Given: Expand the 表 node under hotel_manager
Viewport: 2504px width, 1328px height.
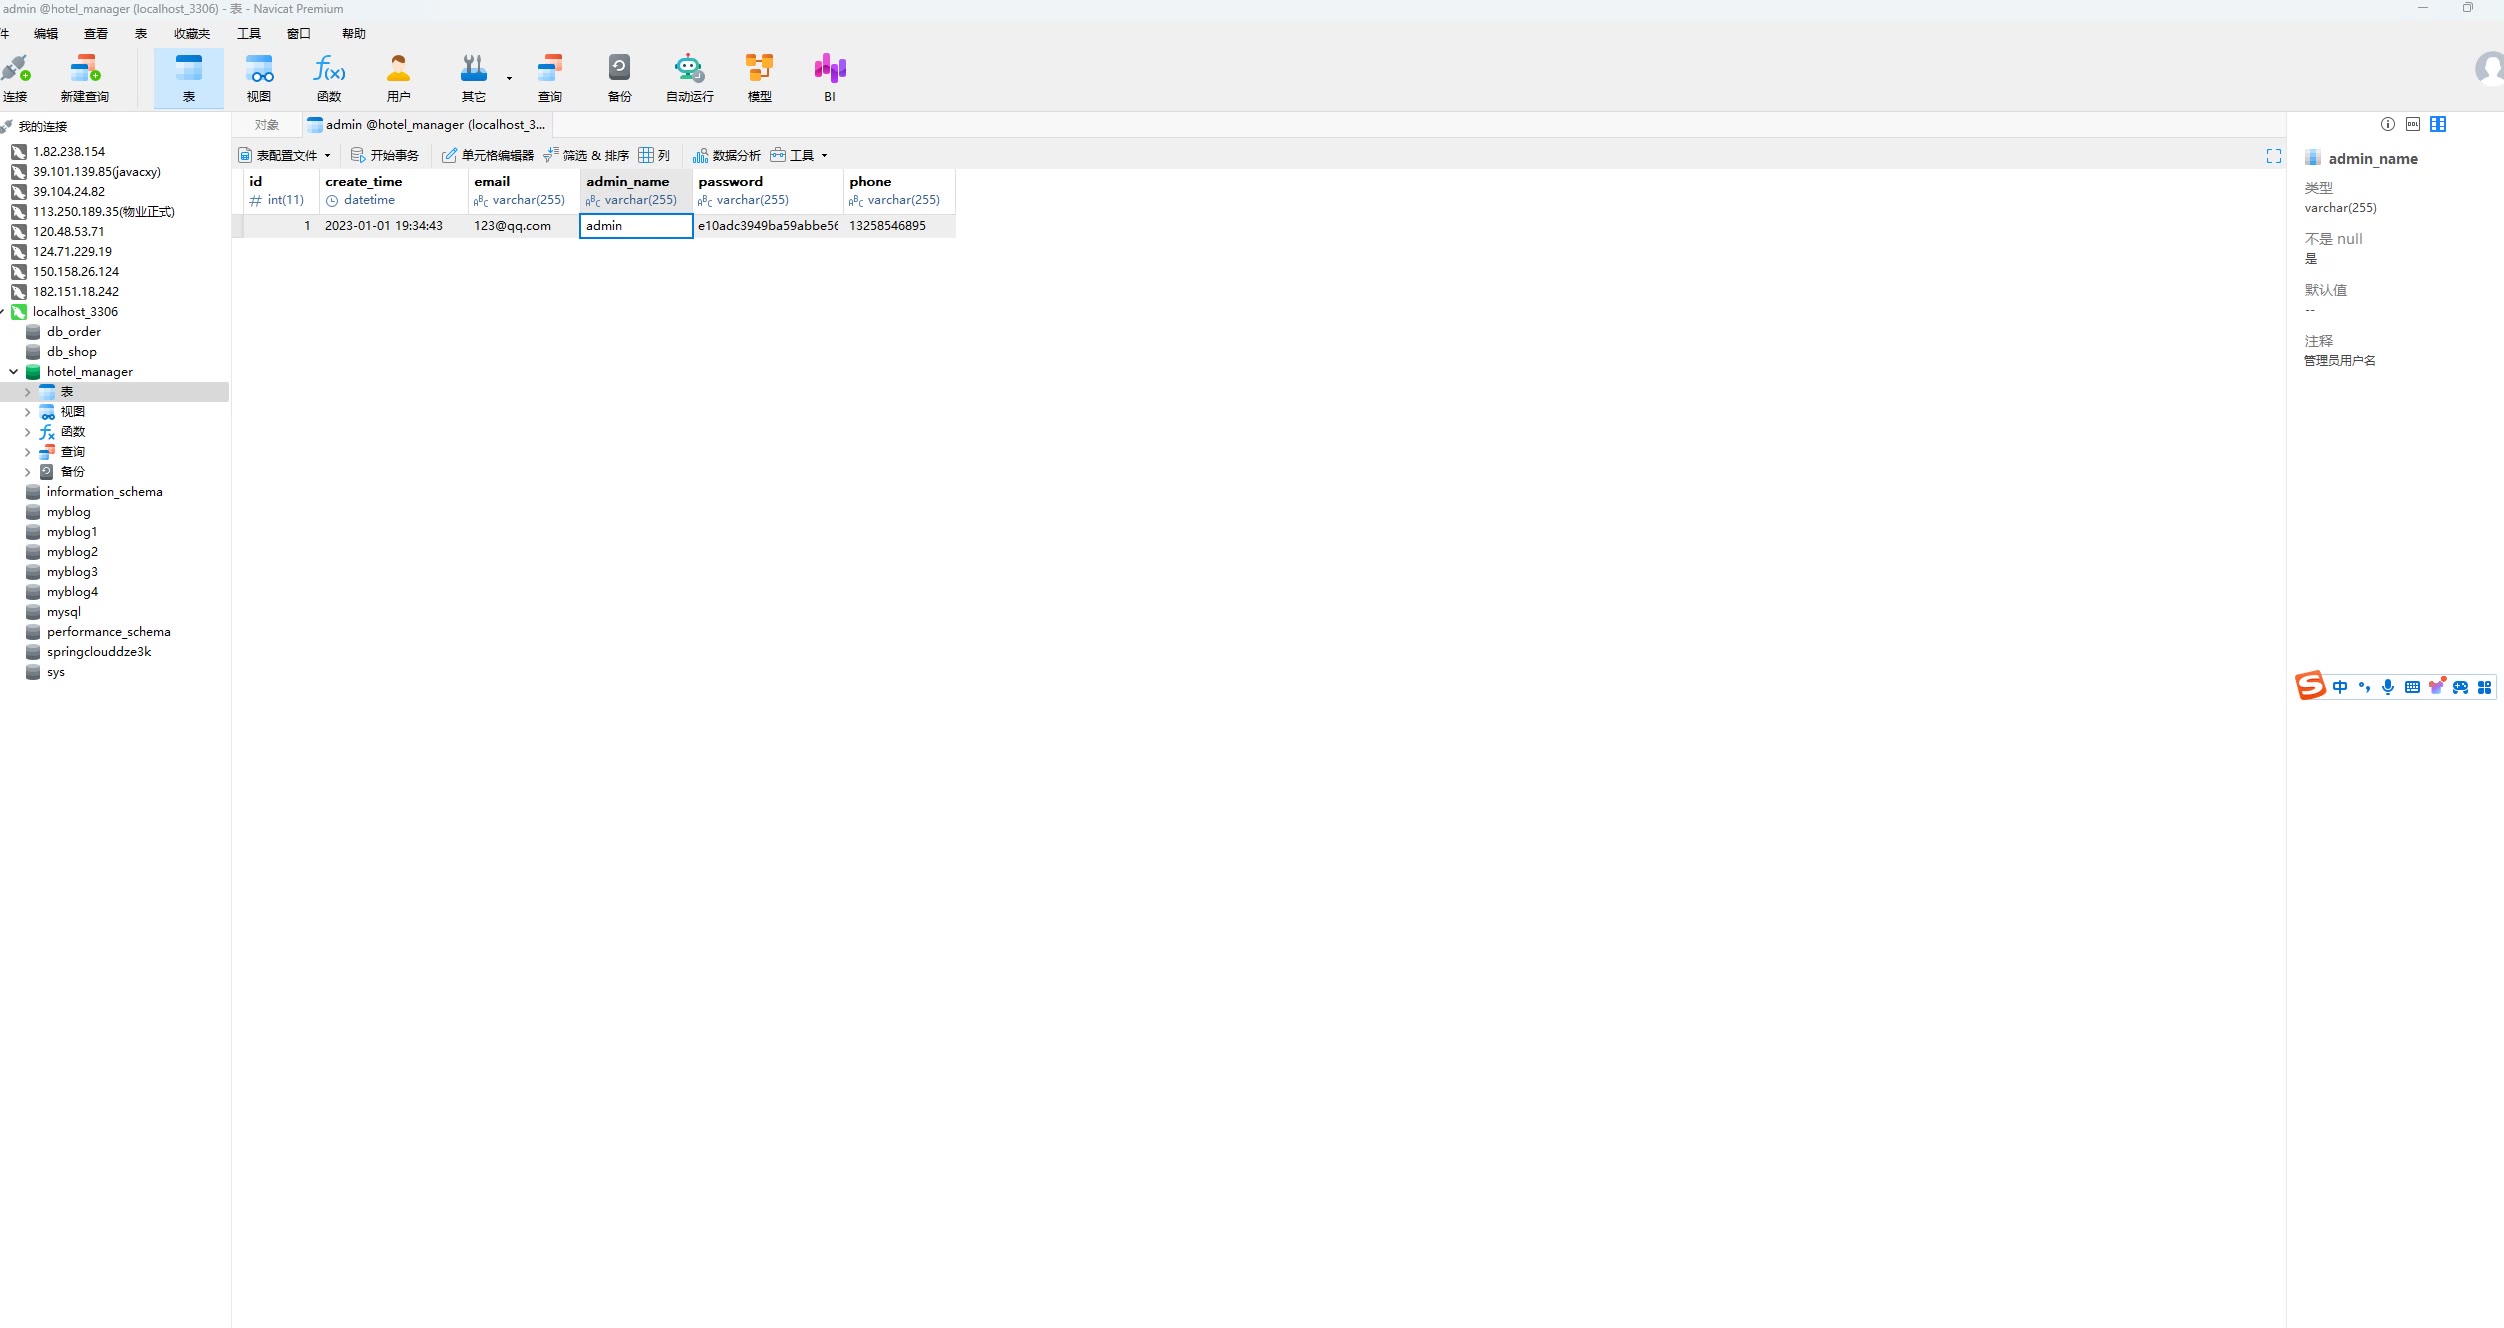Looking at the screenshot, I should point(27,392).
